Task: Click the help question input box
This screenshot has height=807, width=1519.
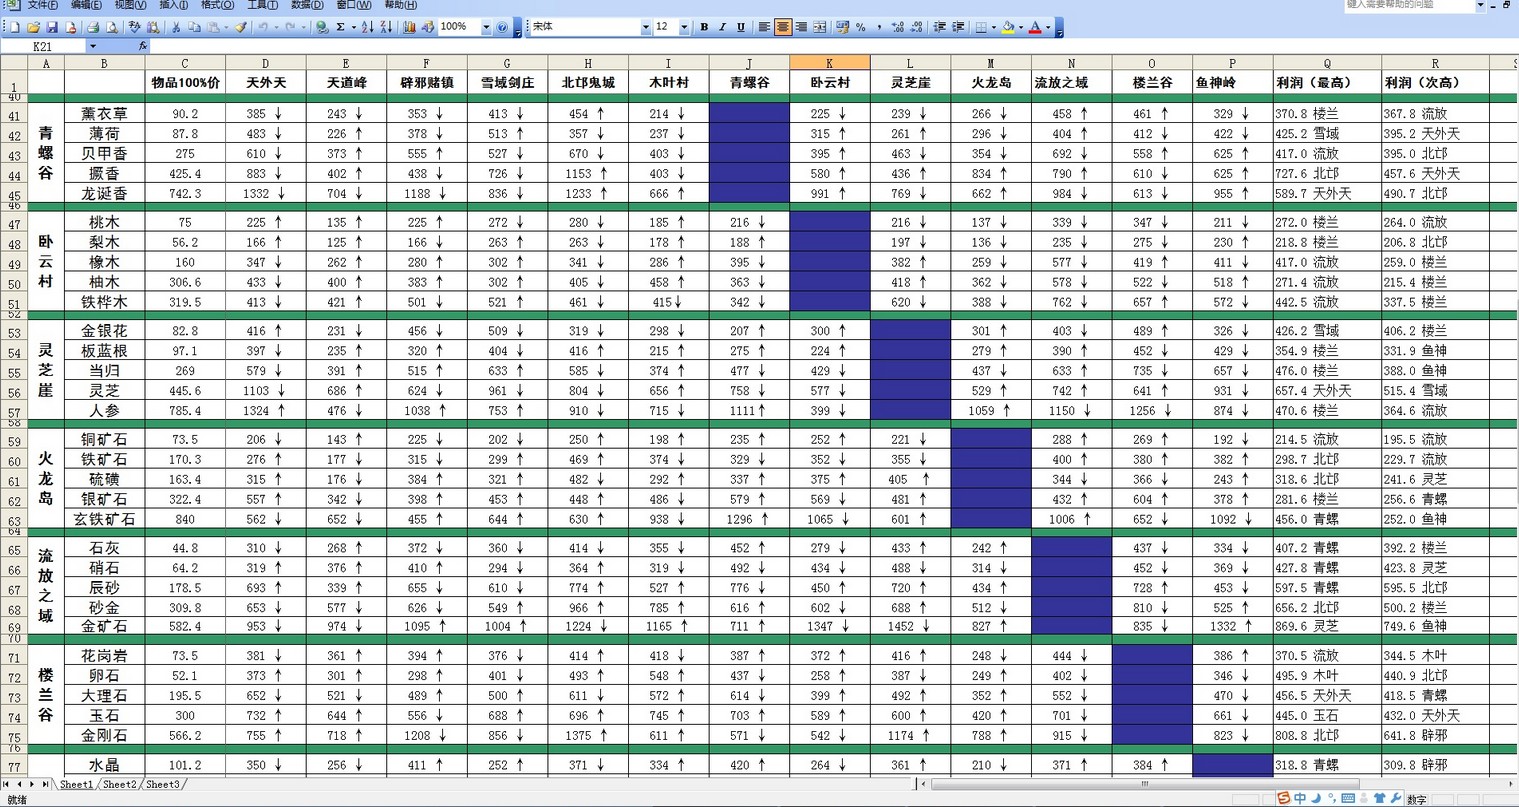Action: point(1408,5)
